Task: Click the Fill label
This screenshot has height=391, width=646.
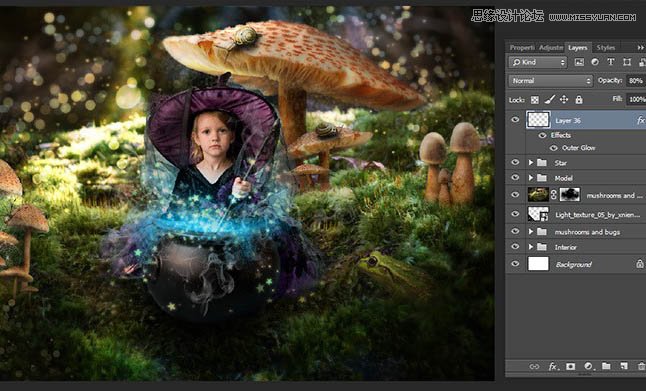Action: click(x=617, y=99)
